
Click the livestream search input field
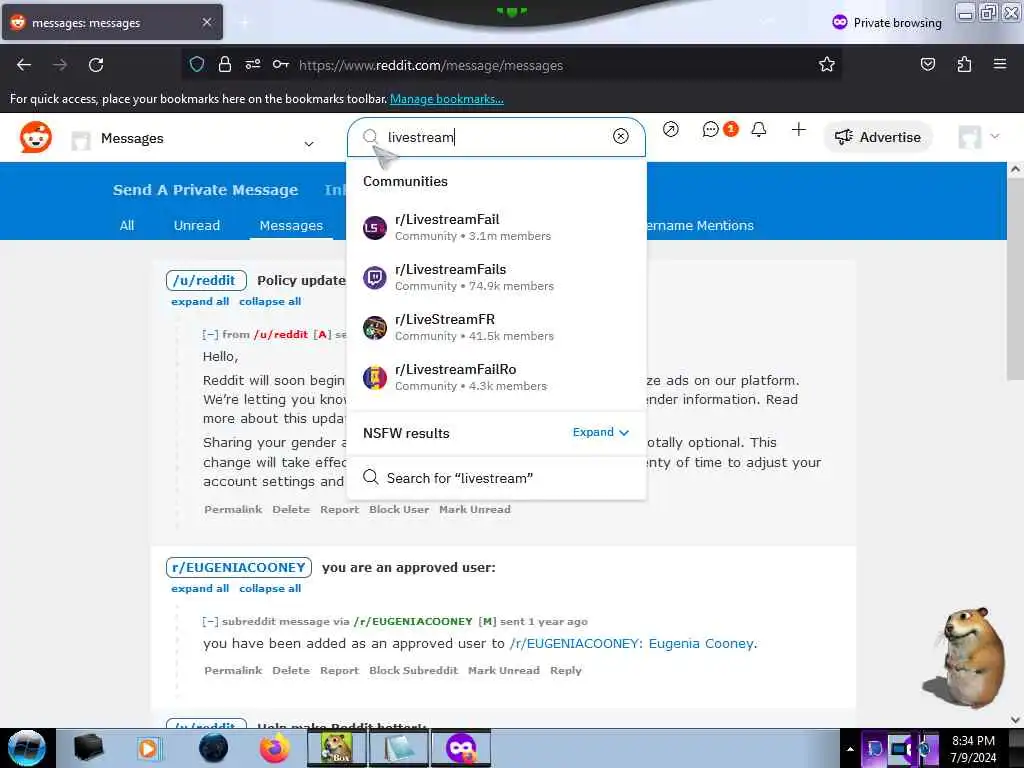[x=496, y=137]
